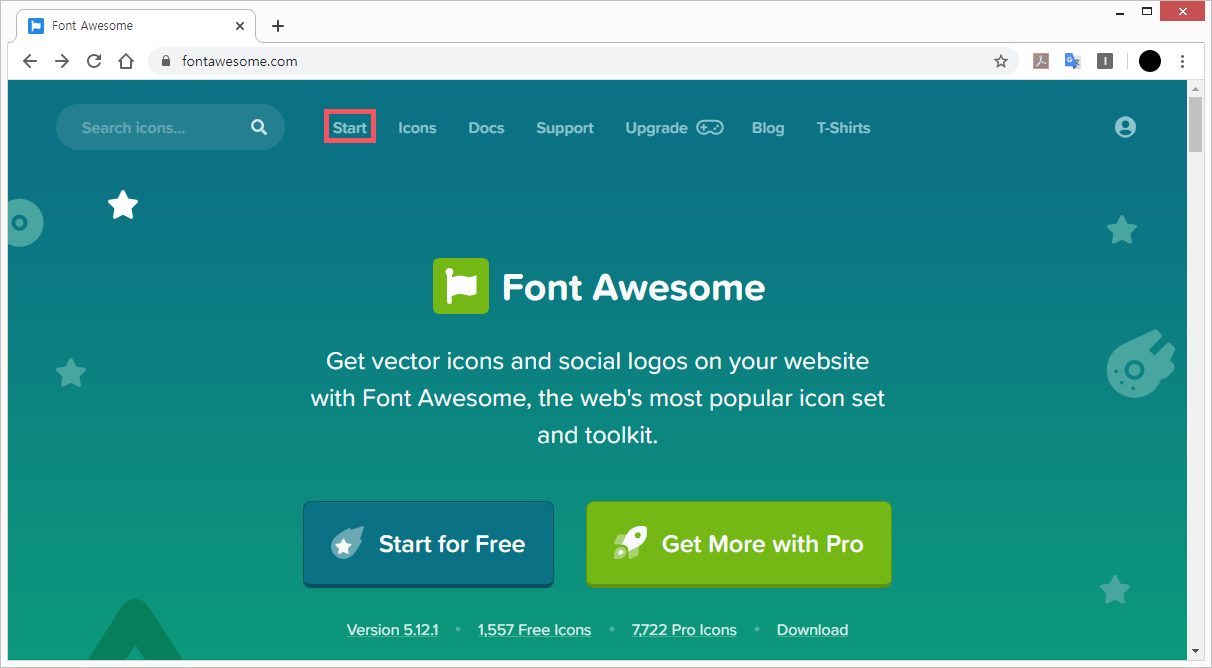Reload the page with the refresh icon
Screen dimensions: 1212x668
click(94, 61)
